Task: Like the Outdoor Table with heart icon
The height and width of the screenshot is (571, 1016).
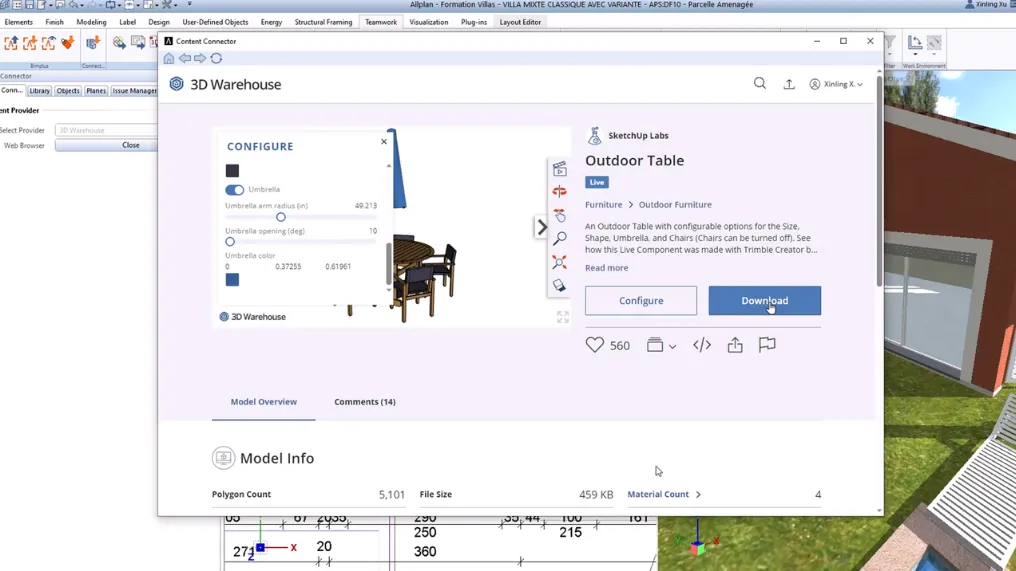Action: pyautogui.click(x=595, y=345)
